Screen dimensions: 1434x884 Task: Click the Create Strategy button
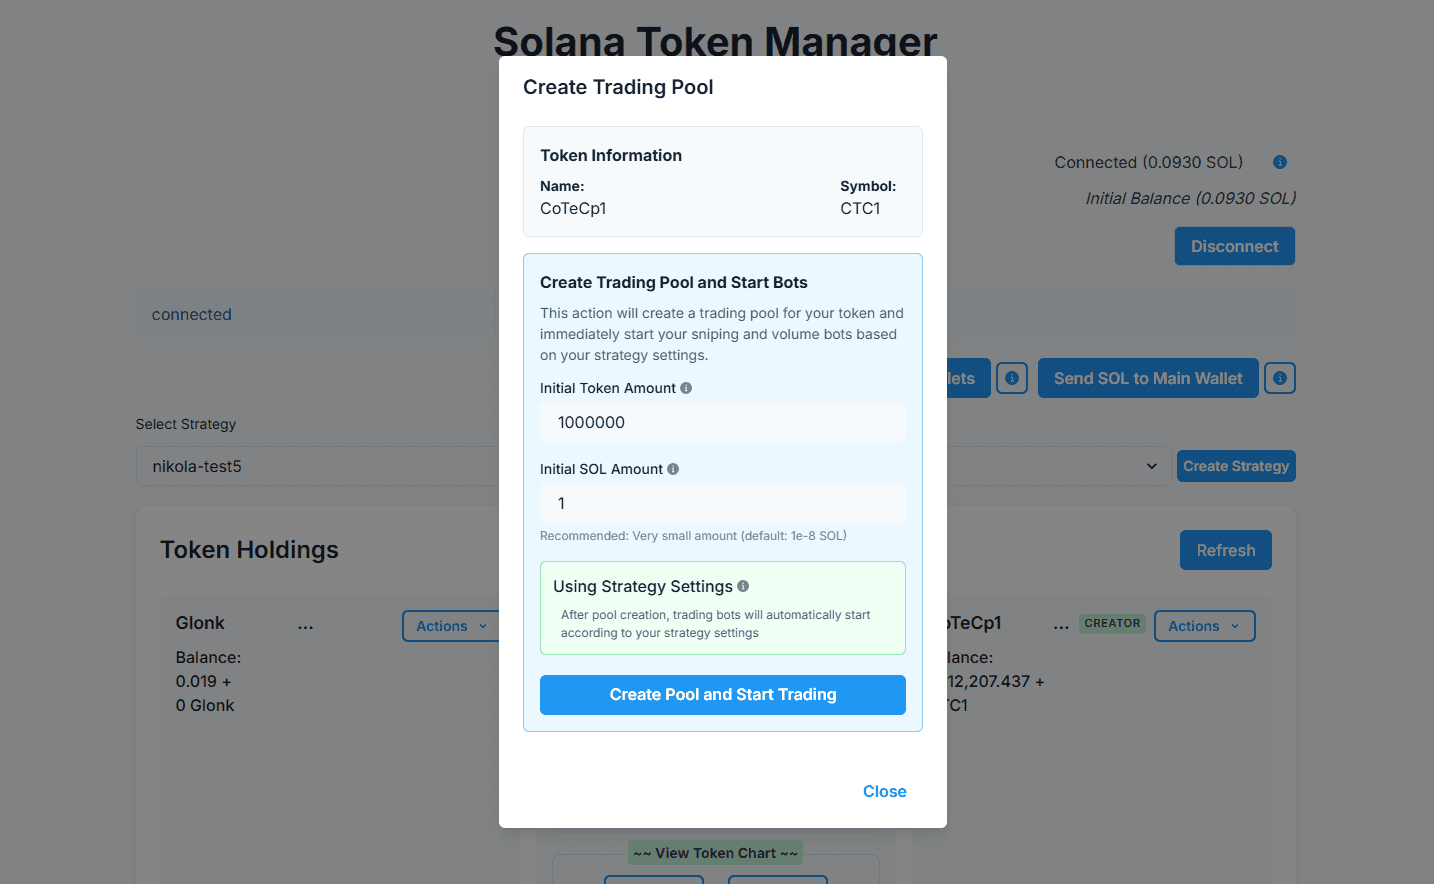click(1235, 466)
